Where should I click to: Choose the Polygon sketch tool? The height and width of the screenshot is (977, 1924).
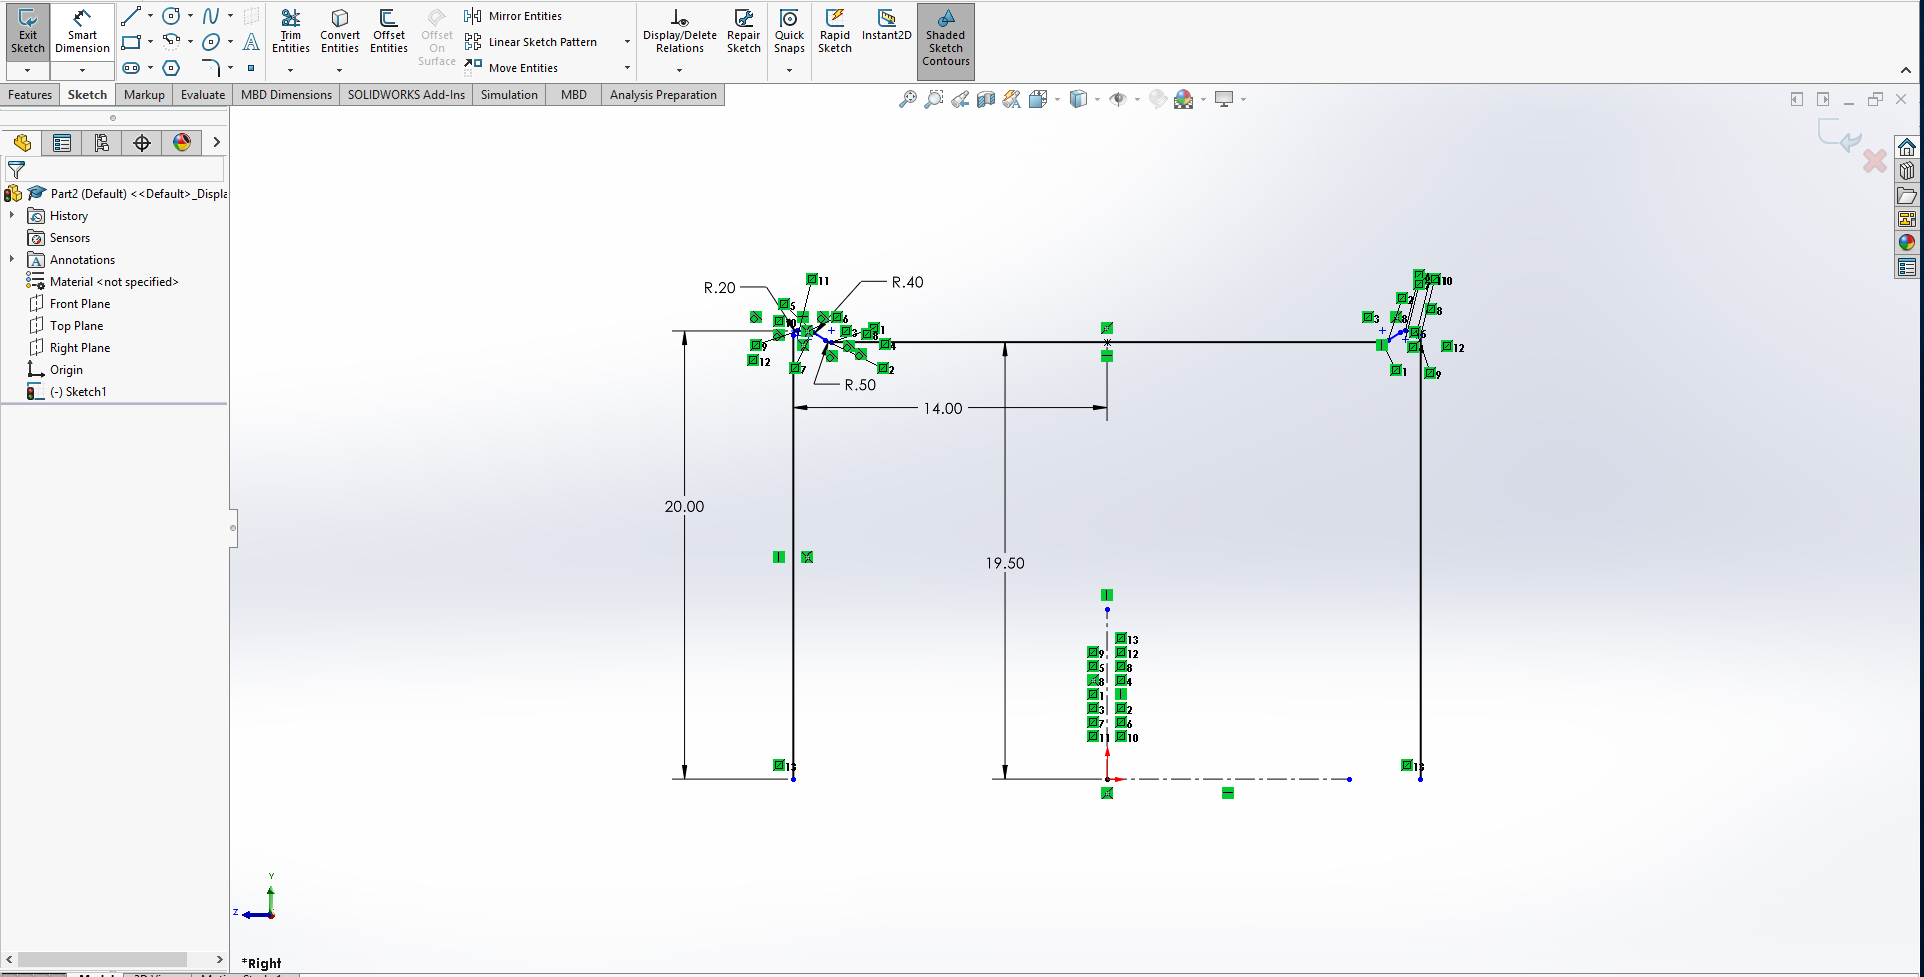click(171, 68)
